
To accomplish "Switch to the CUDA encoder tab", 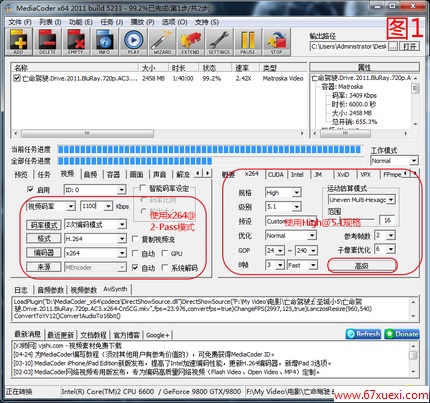I will pyautogui.click(x=276, y=174).
